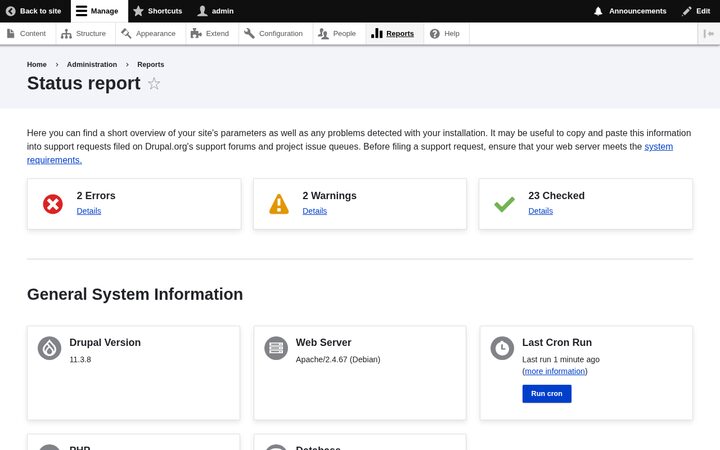Click the red error X icon
This screenshot has height=450, width=720.
[x=53, y=204]
